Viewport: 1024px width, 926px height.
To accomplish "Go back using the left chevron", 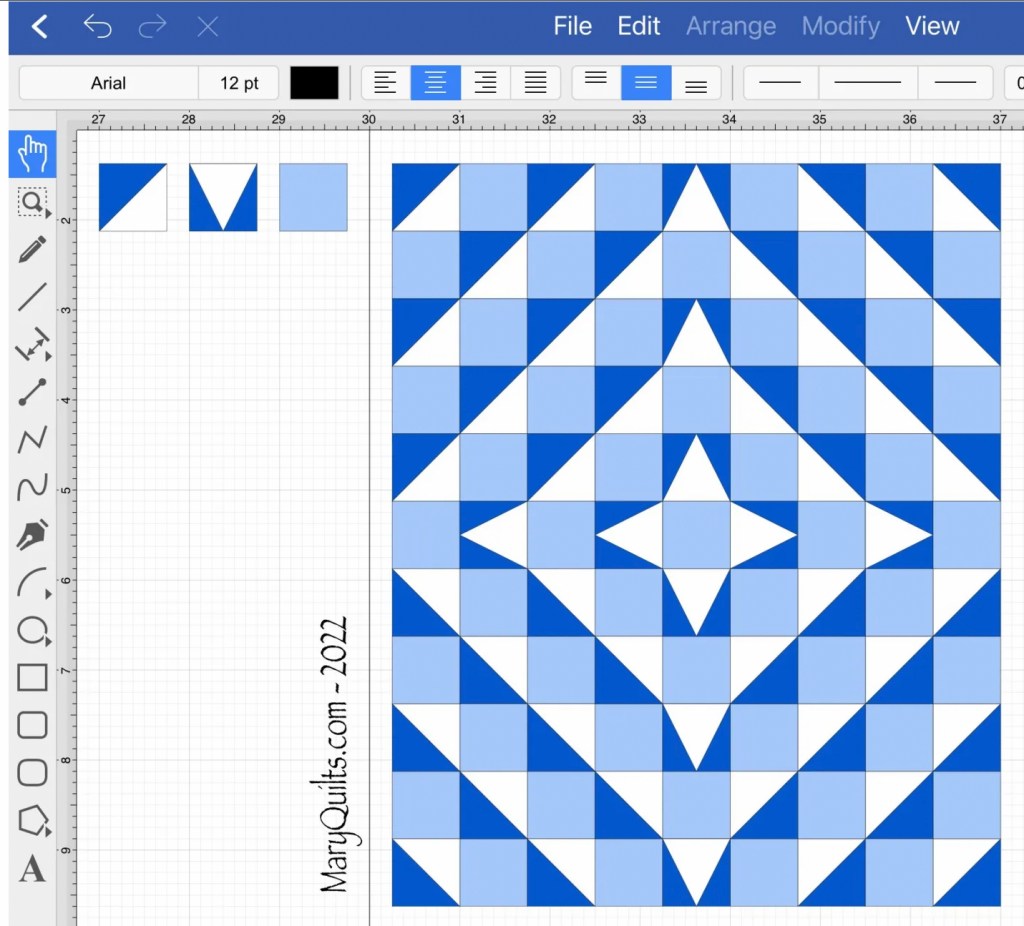I will (39, 27).
